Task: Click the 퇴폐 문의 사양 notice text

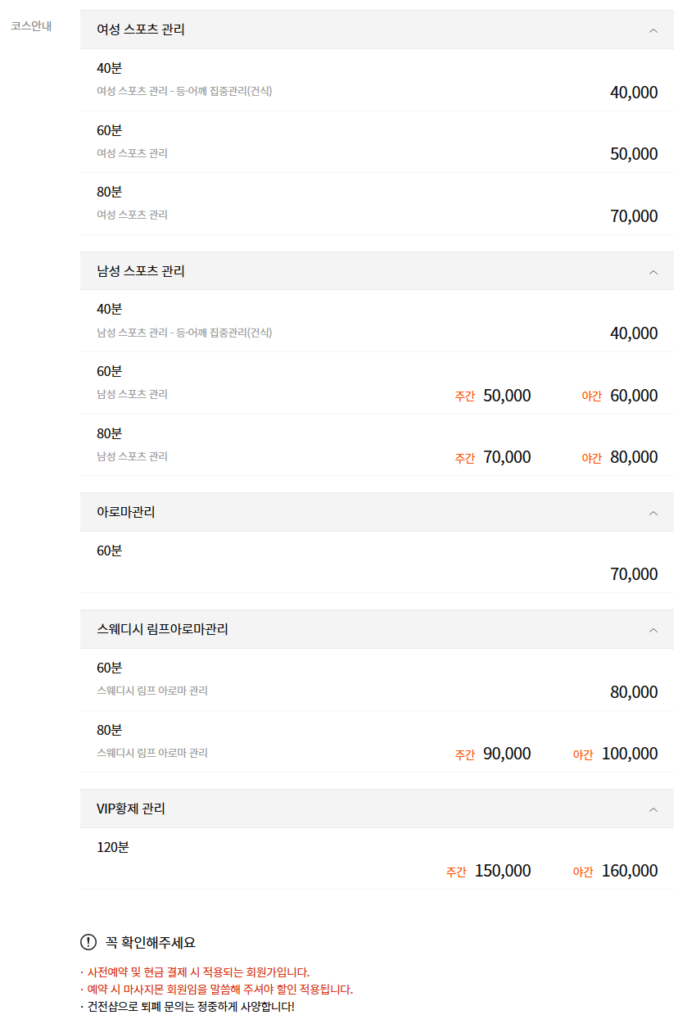Action: click(x=190, y=1005)
